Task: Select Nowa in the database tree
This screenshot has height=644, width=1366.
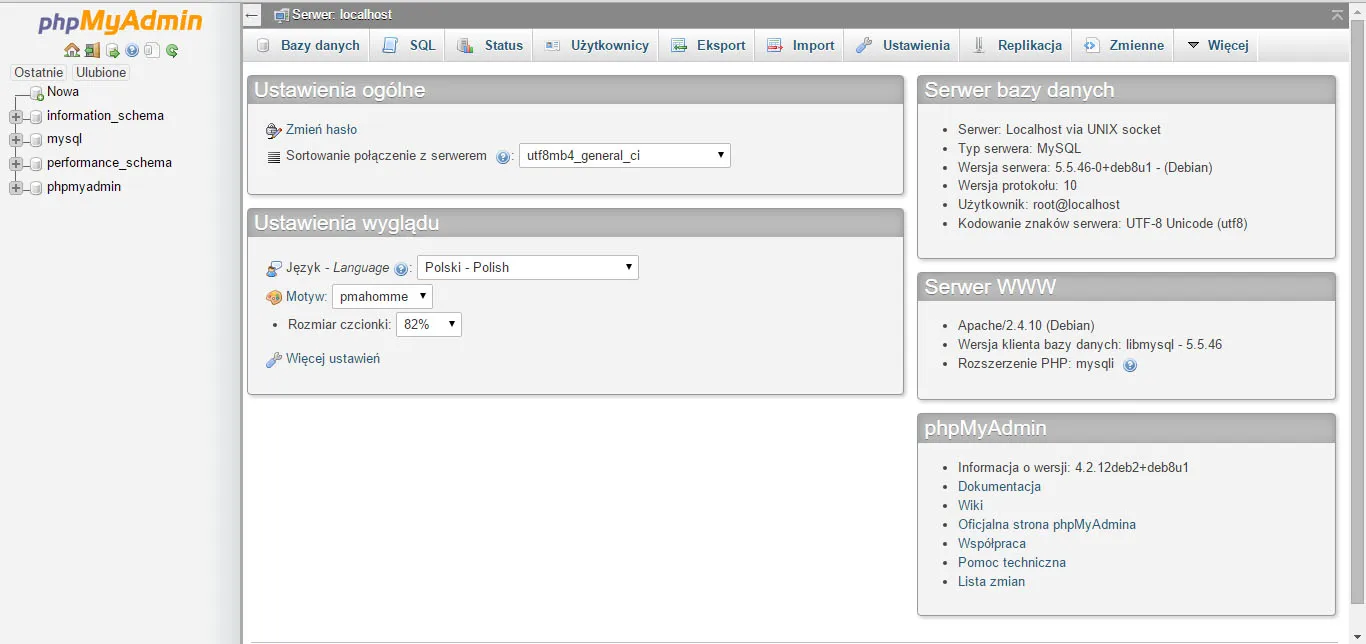Action: [x=63, y=92]
